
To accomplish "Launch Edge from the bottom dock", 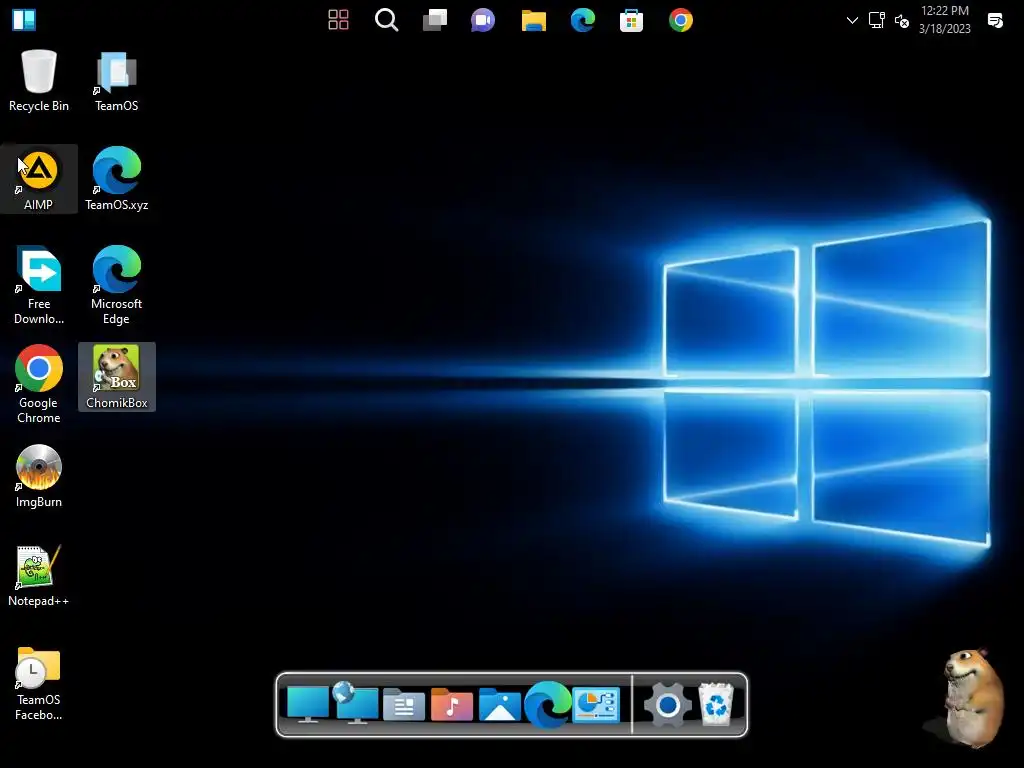I will pyautogui.click(x=547, y=704).
